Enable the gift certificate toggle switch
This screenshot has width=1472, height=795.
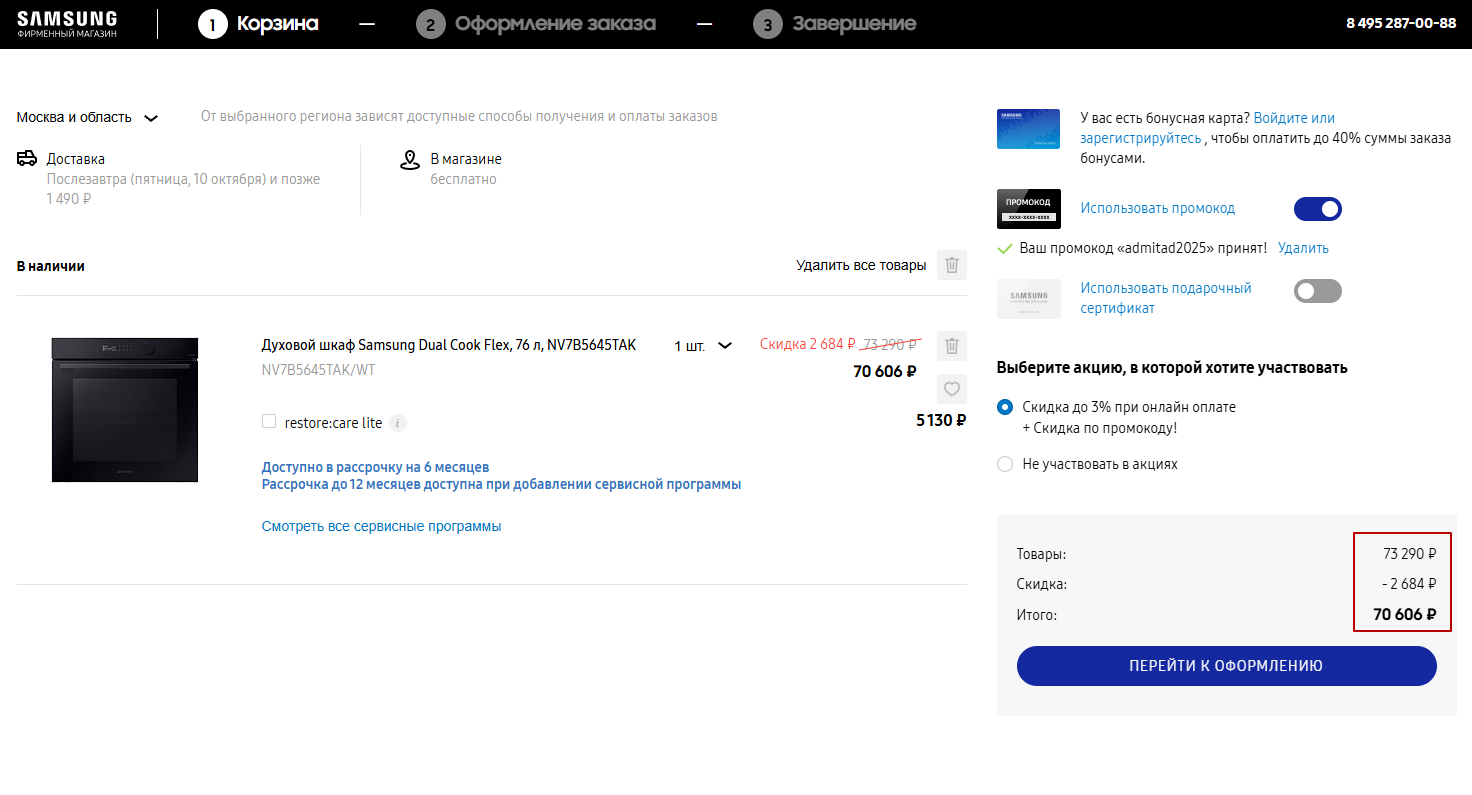(1317, 291)
